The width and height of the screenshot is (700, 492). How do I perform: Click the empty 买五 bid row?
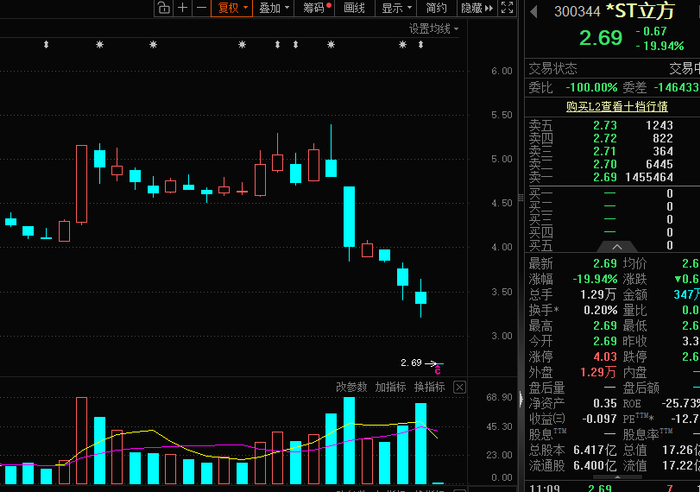(612, 246)
